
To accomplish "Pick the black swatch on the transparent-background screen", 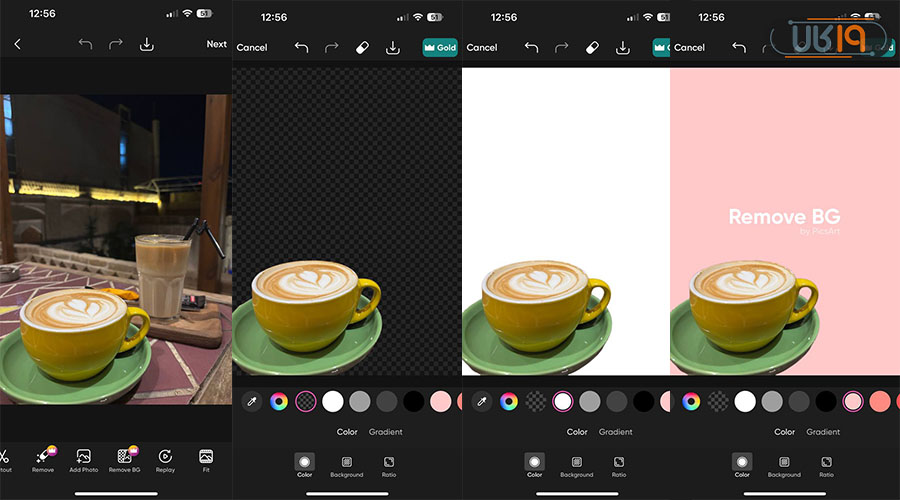I will (413, 401).
